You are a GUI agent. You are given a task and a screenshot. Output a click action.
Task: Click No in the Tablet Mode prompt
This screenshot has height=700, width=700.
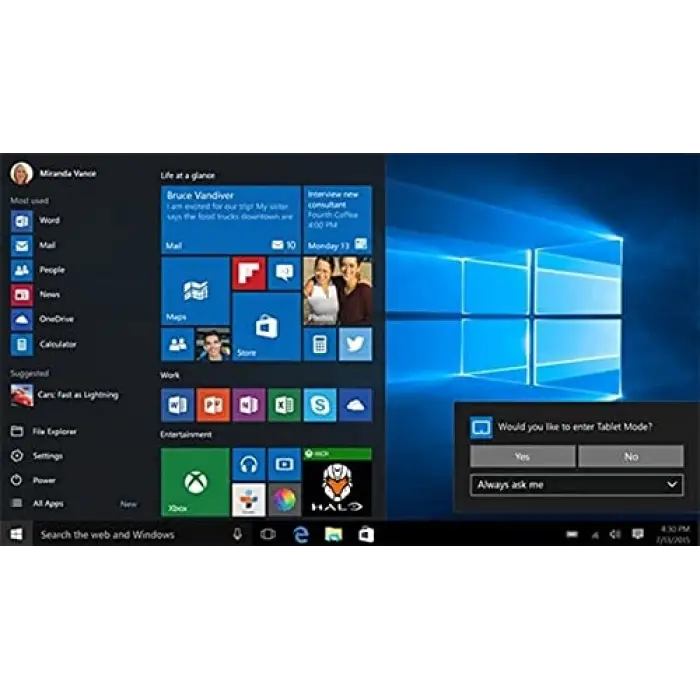click(631, 456)
